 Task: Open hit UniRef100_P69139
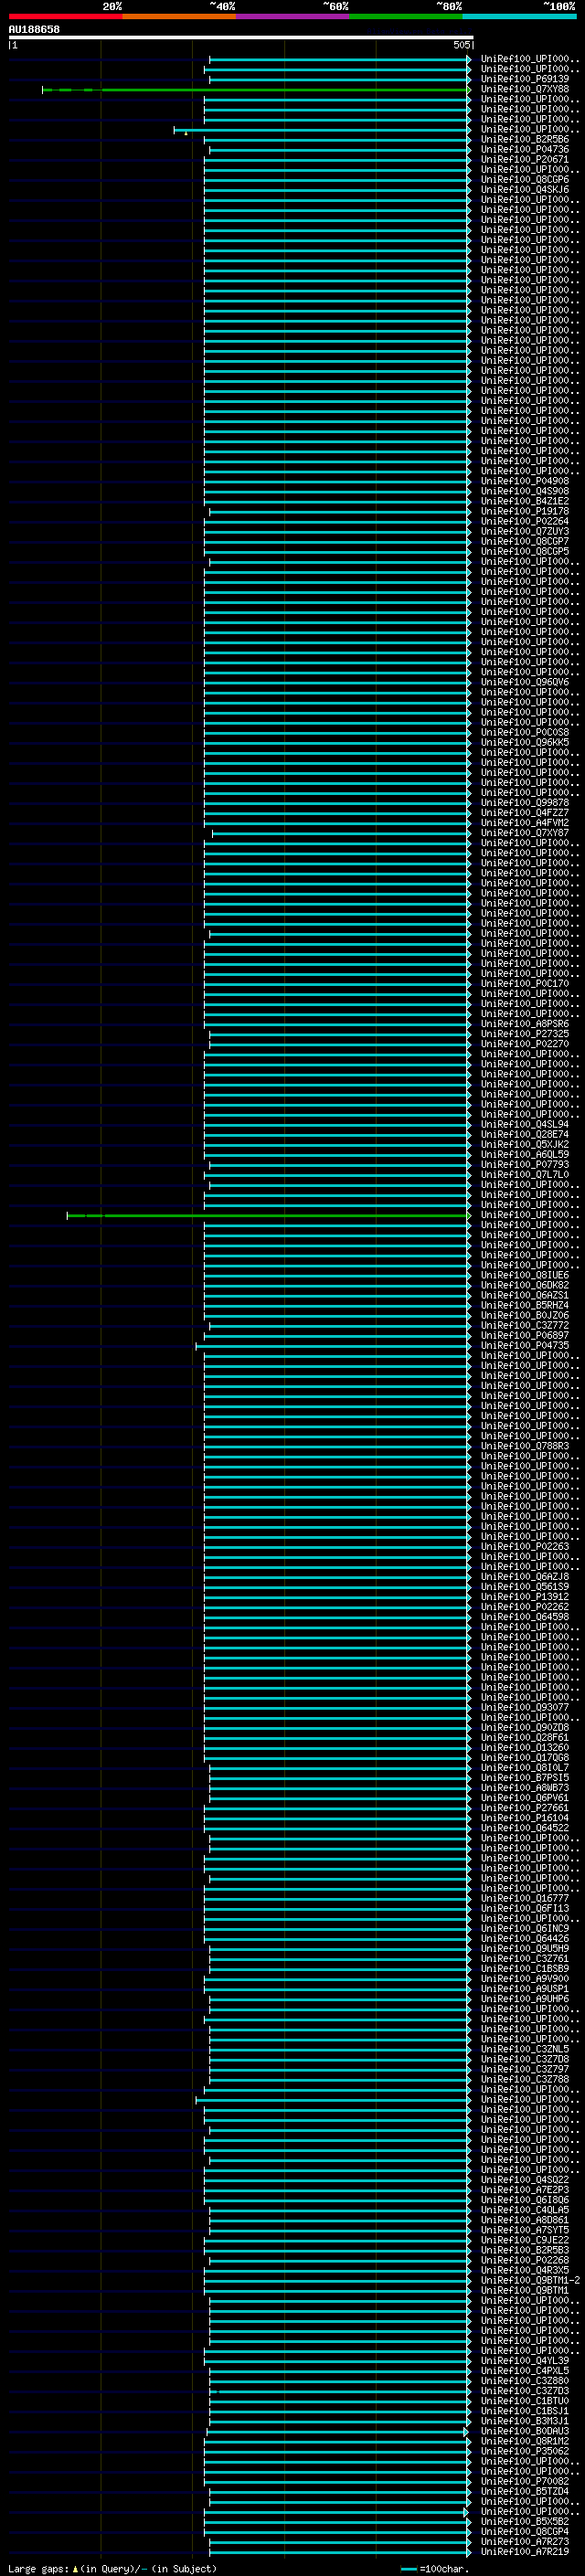pos(525,79)
